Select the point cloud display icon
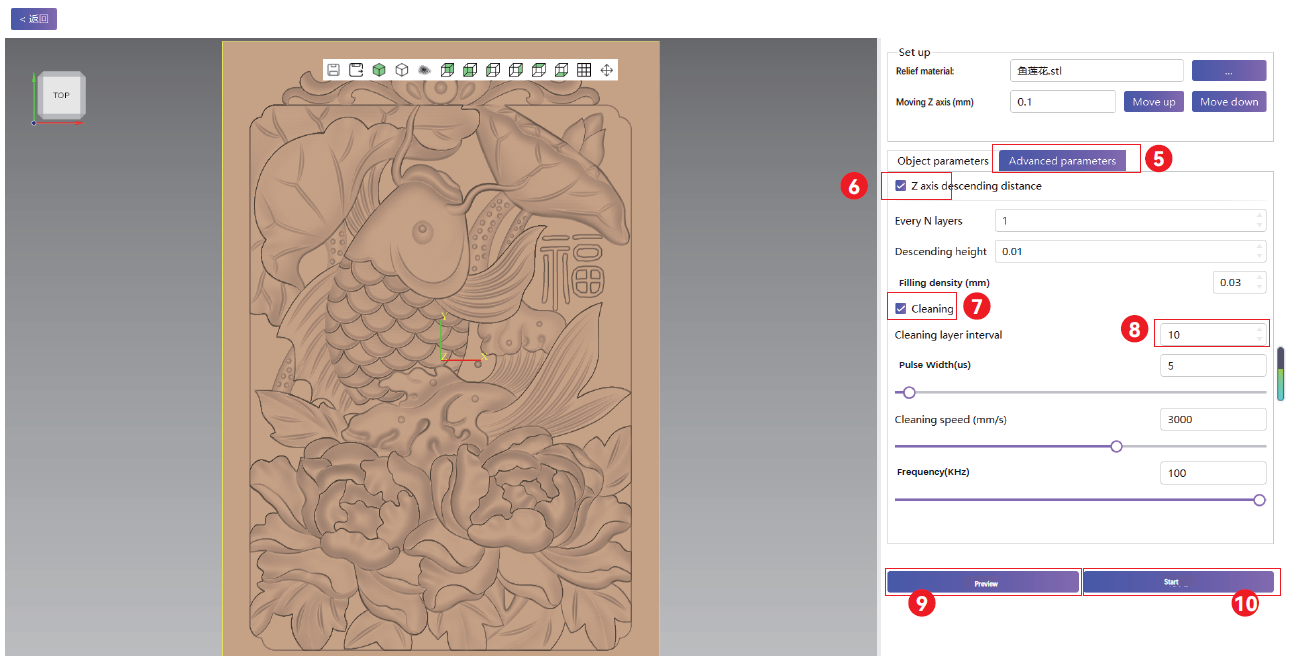 point(424,70)
